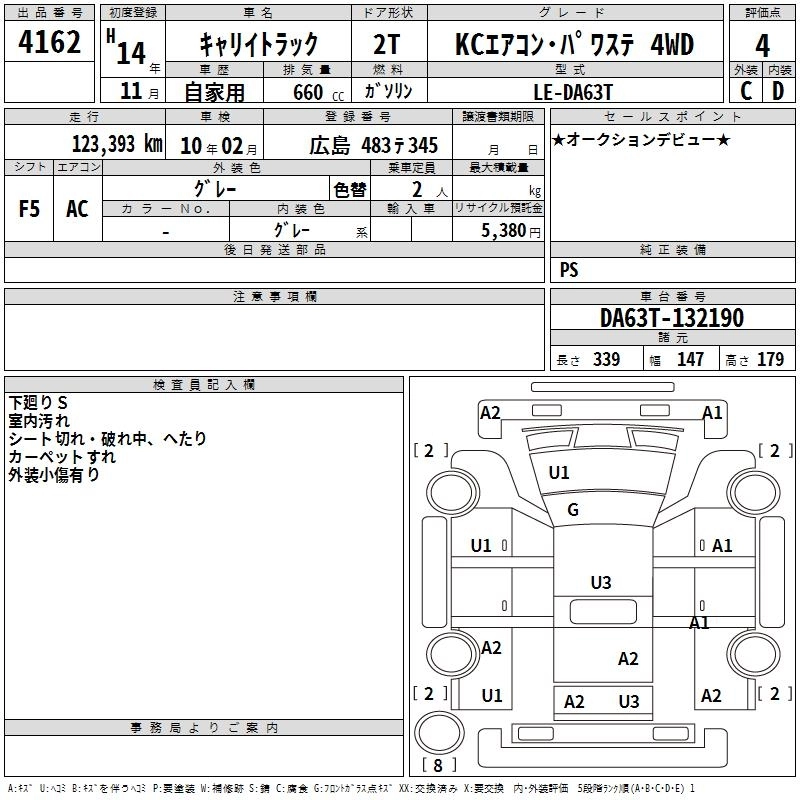
Task: Click lot number 4162
Action: pos(49,42)
